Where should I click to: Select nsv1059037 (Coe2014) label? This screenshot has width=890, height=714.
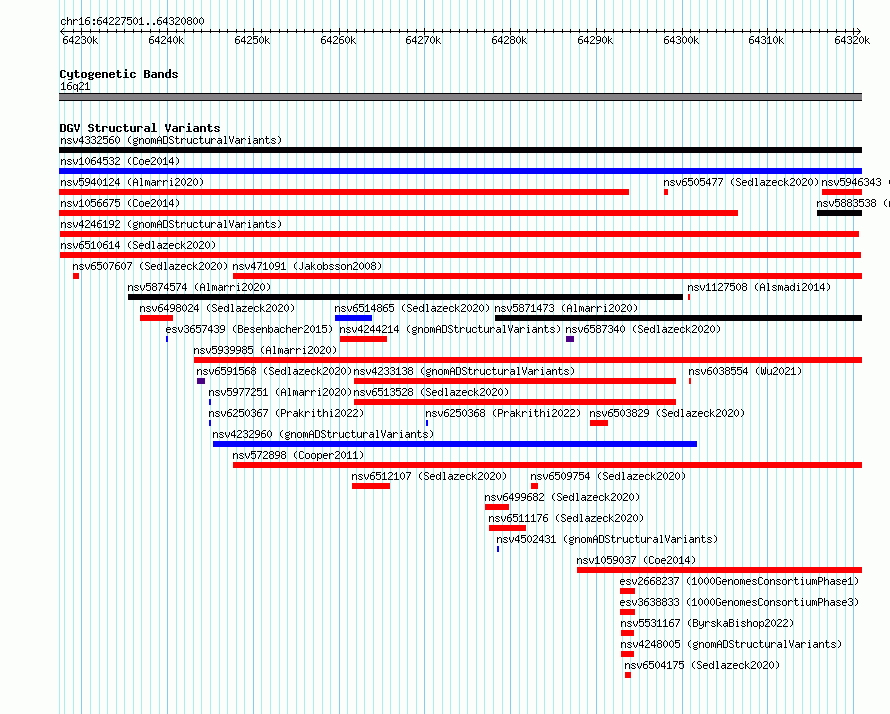(x=636, y=560)
